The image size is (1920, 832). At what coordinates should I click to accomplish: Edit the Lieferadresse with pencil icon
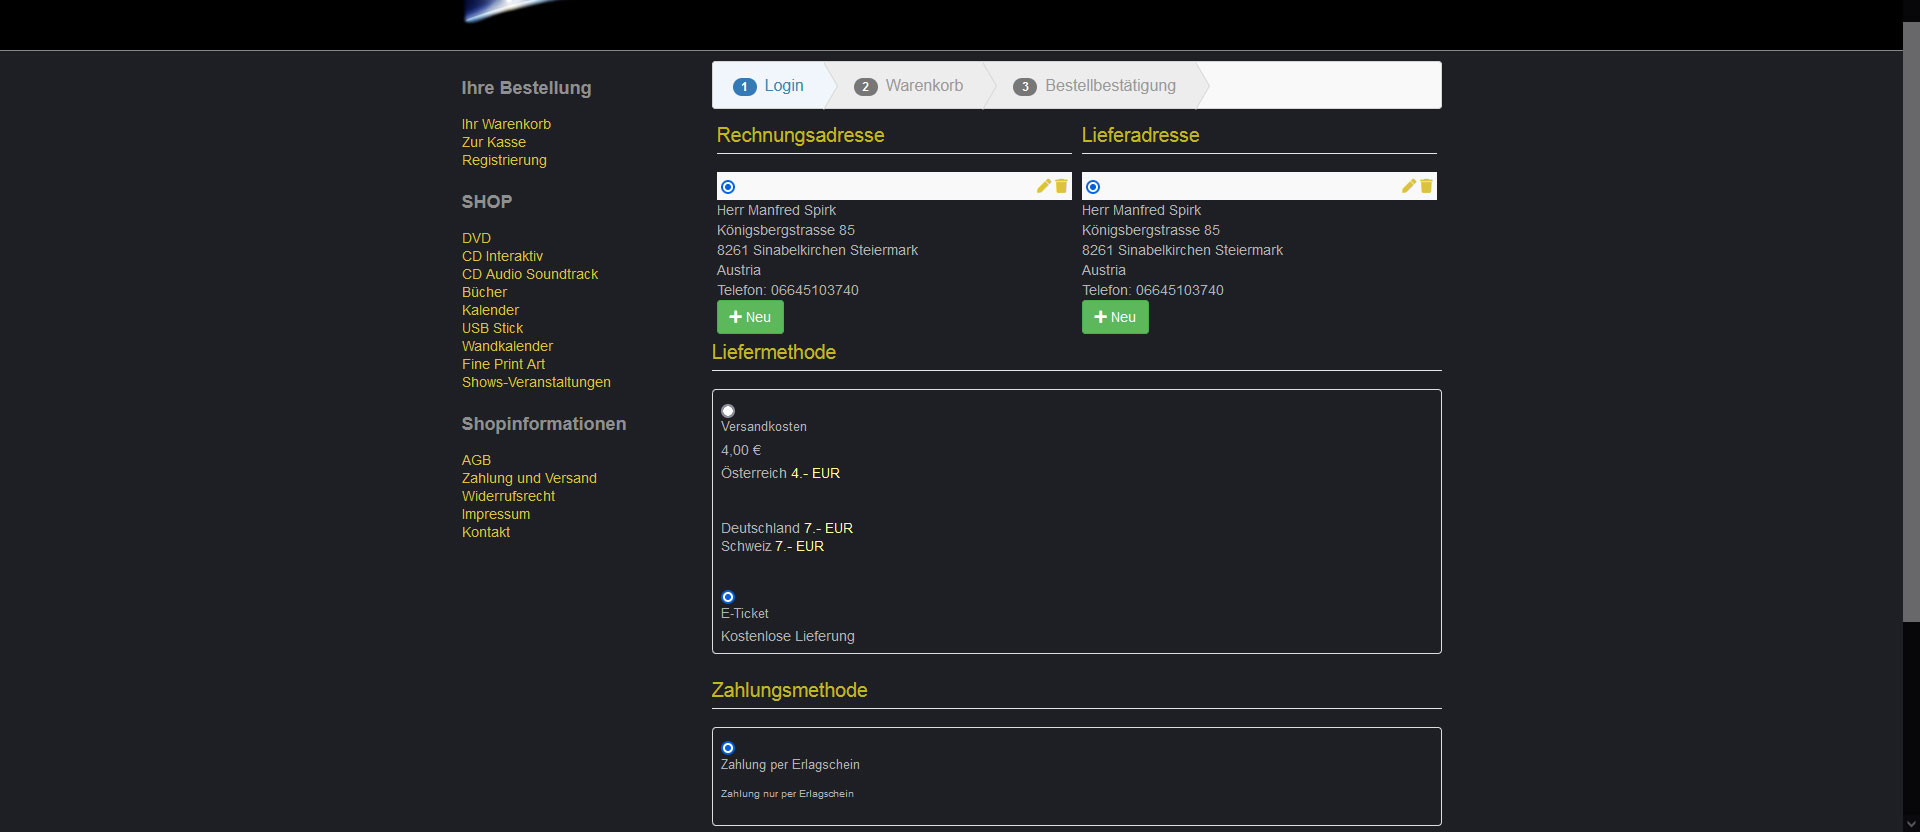[1408, 186]
